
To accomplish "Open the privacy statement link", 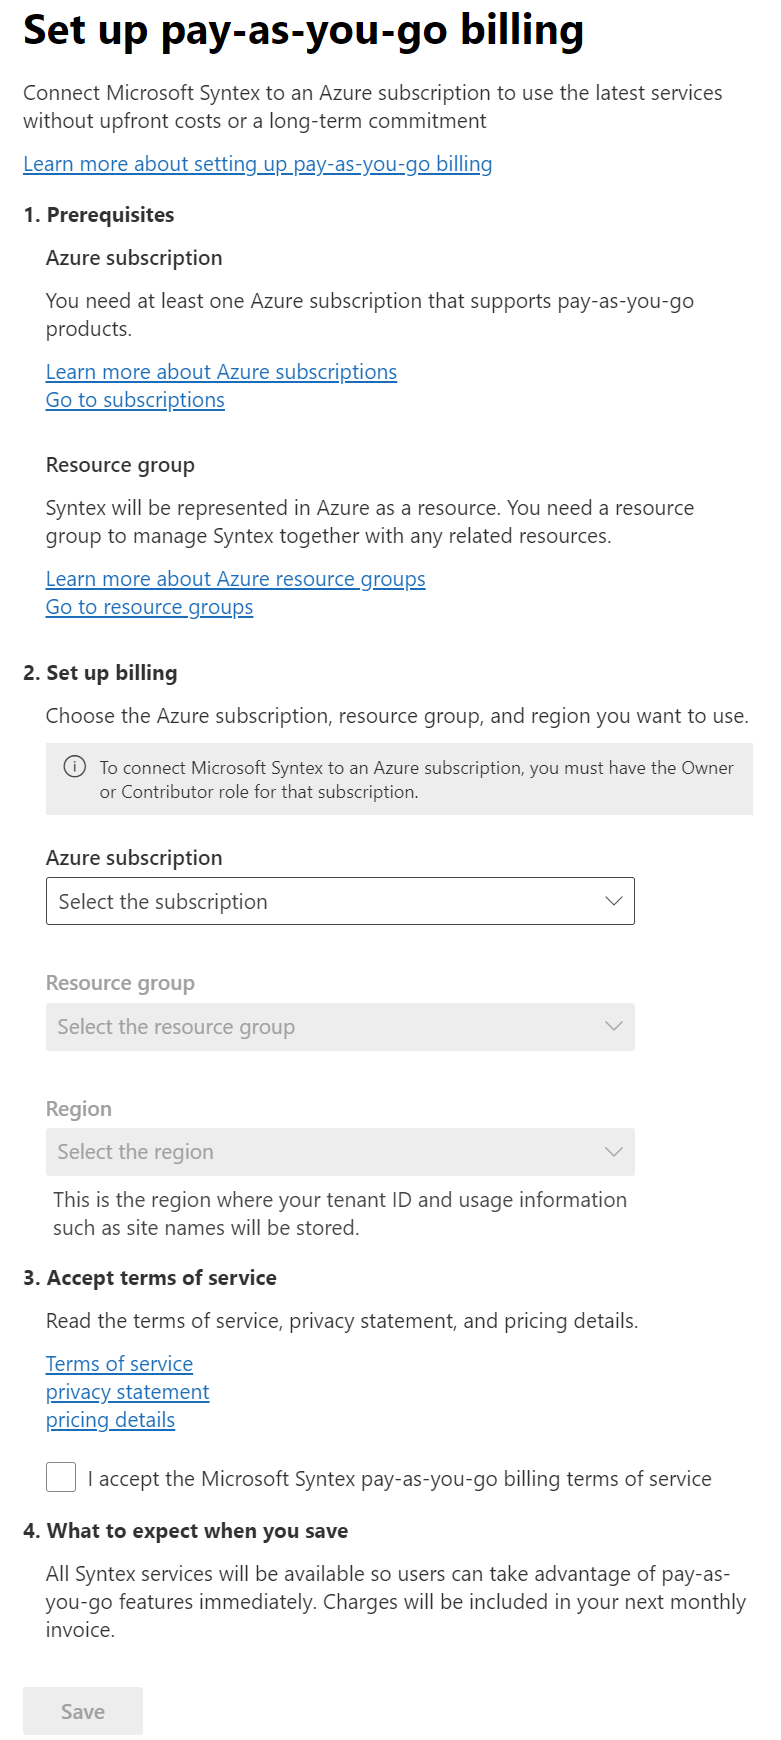I will [127, 1392].
